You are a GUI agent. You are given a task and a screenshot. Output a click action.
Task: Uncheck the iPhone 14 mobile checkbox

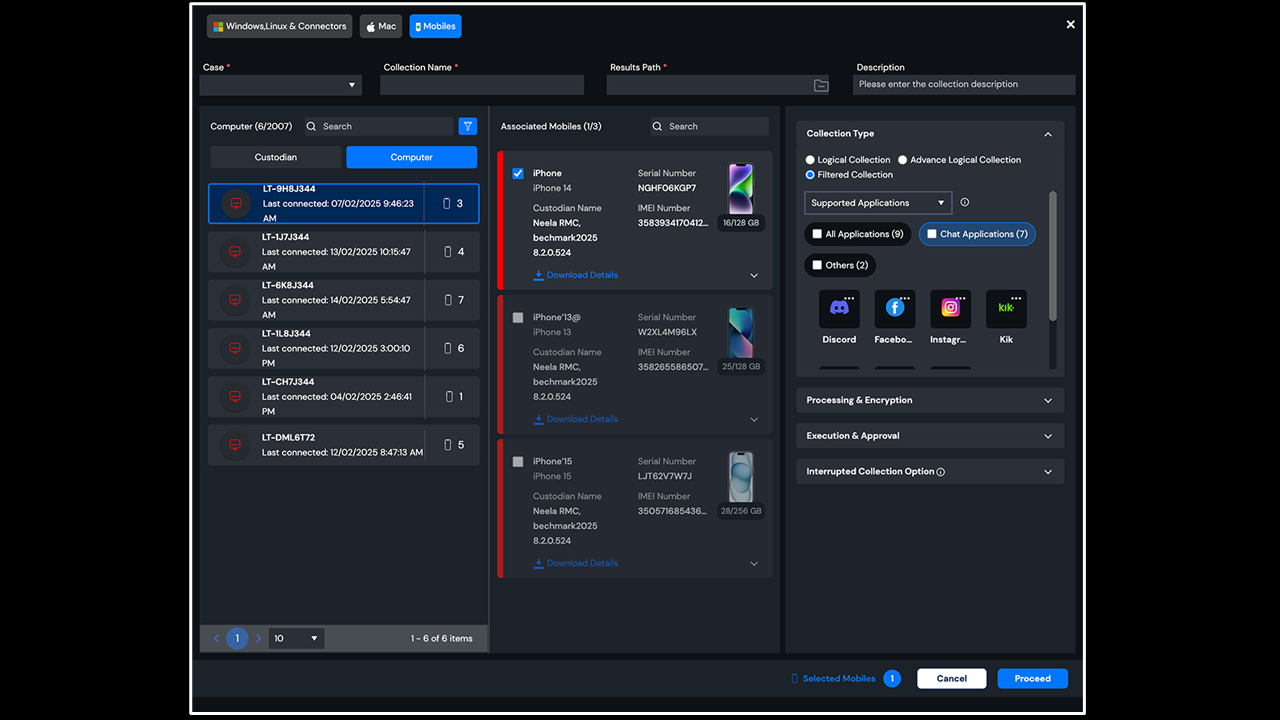(x=518, y=174)
